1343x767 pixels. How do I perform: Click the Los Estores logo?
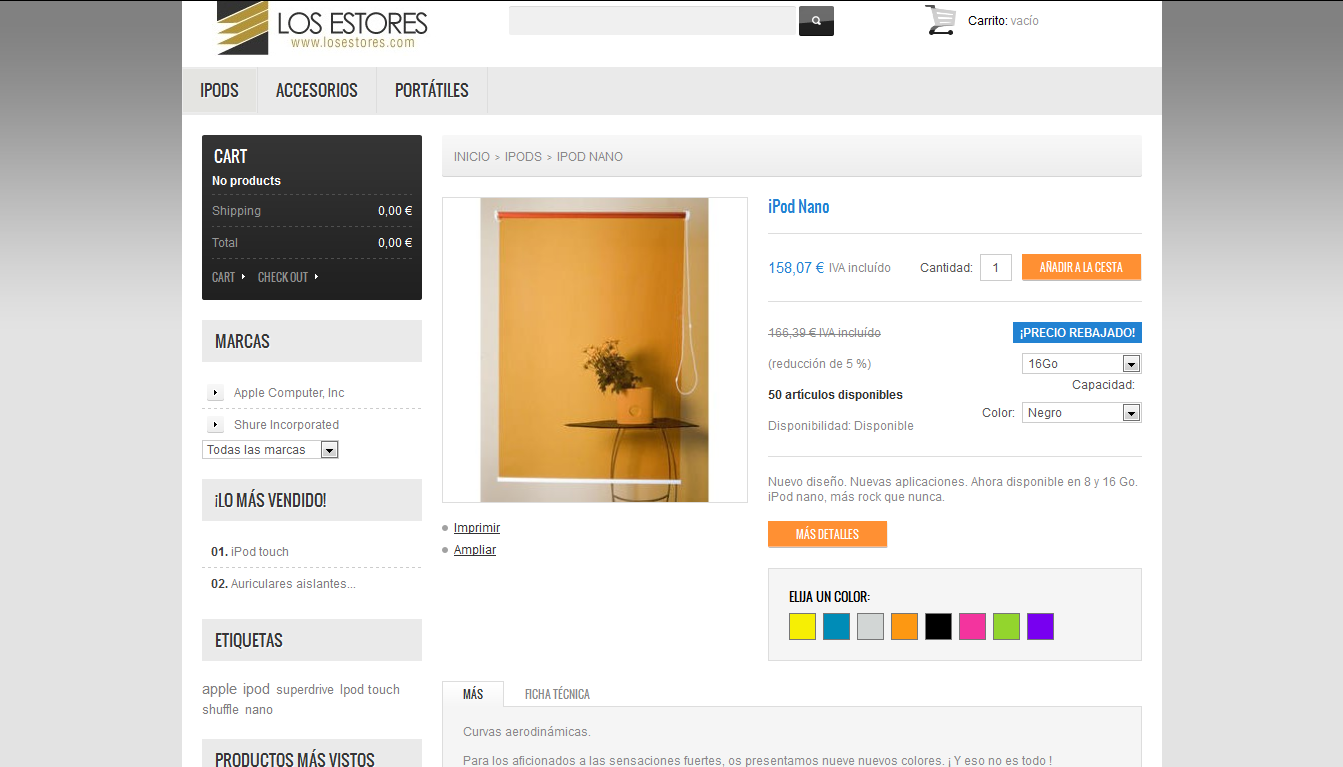pyautogui.click(x=322, y=28)
